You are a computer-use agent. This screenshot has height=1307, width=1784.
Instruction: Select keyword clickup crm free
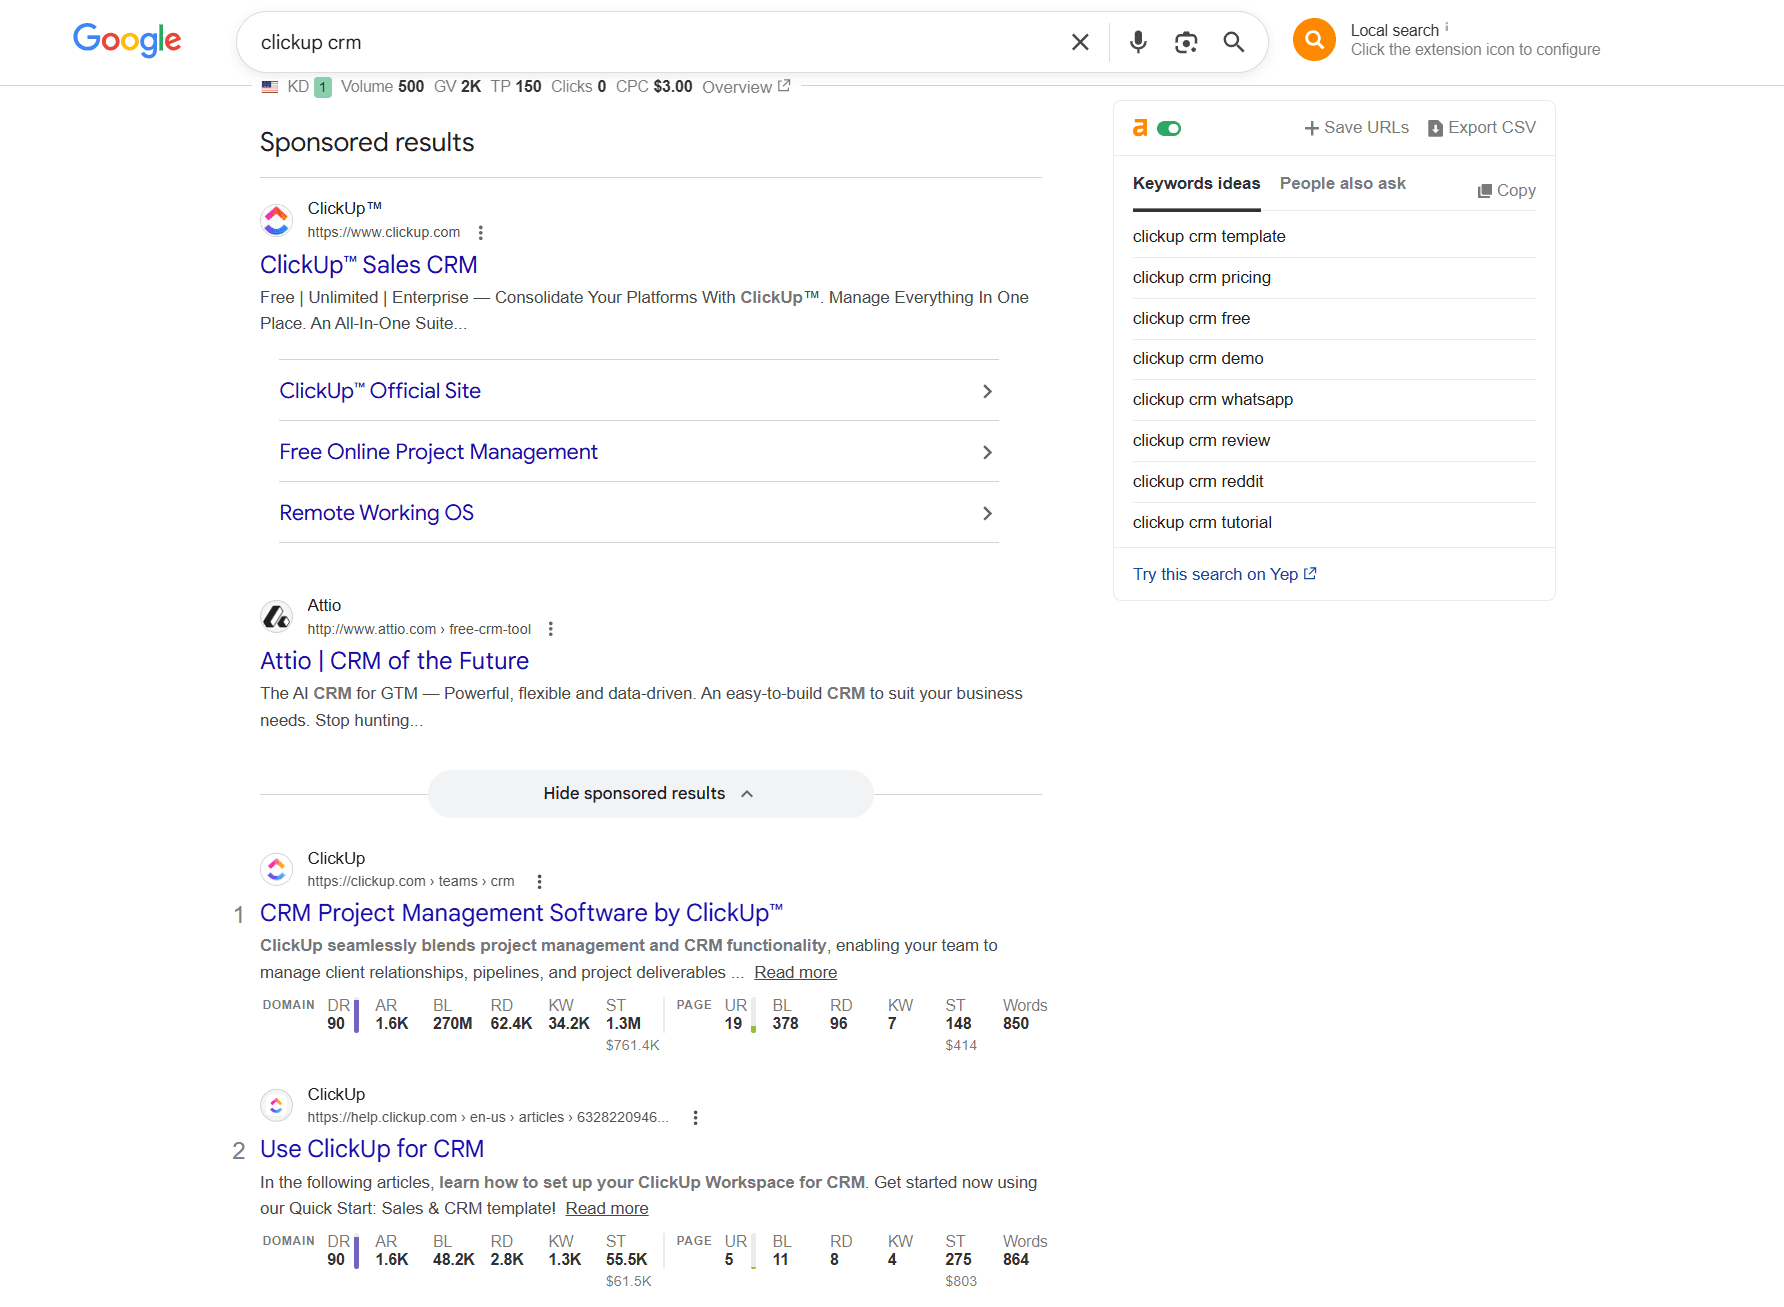click(1191, 318)
